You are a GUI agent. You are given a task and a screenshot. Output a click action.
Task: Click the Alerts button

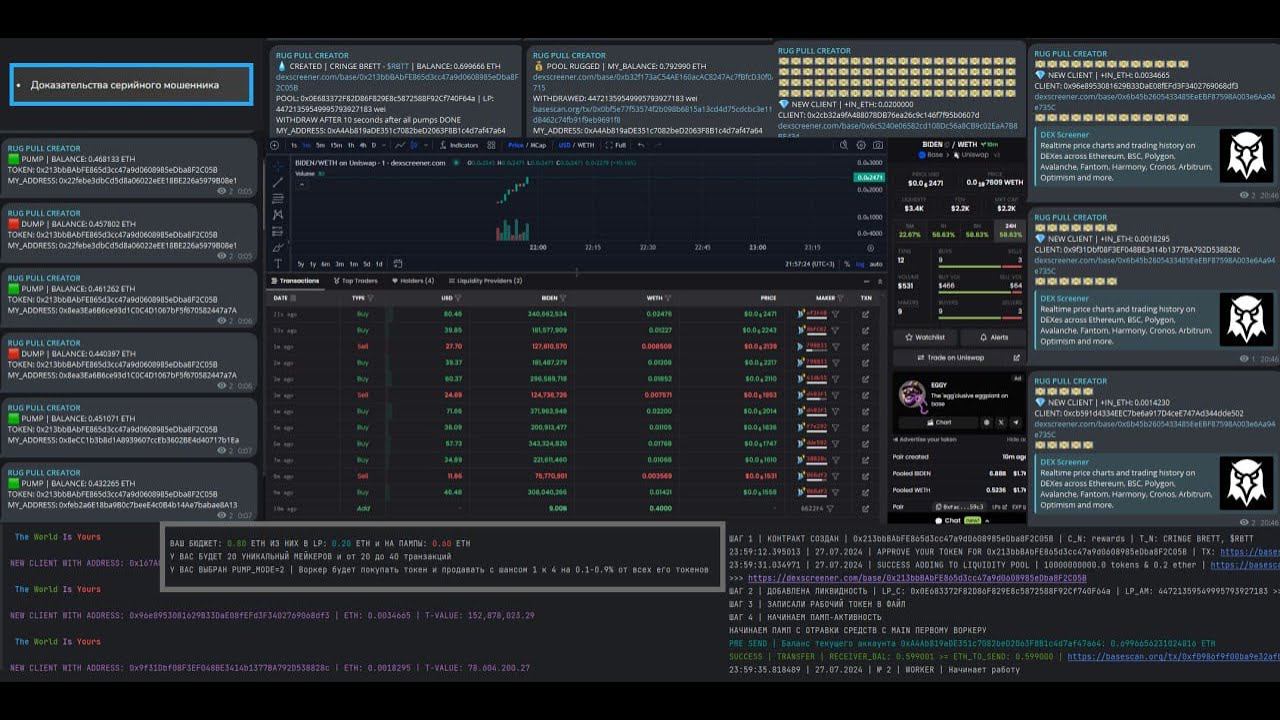tap(993, 337)
